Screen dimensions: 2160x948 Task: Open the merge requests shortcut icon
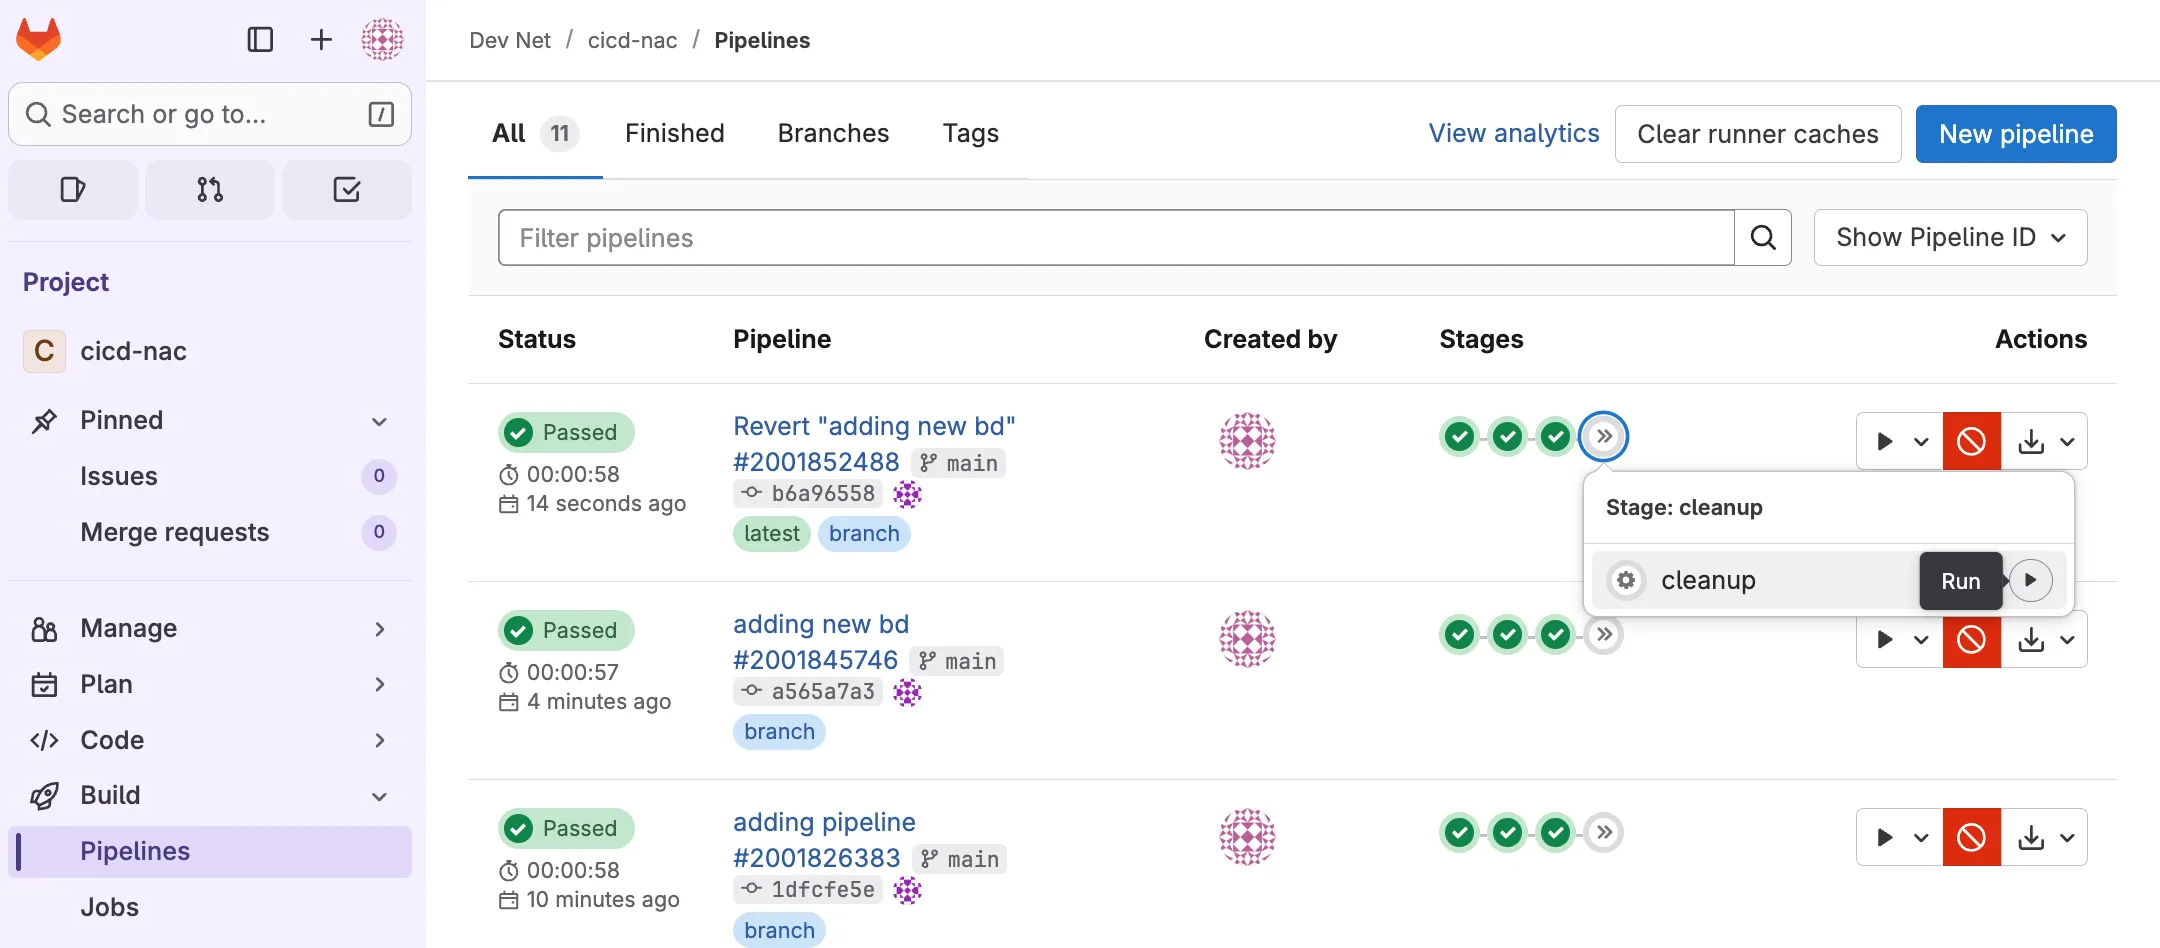click(x=210, y=190)
